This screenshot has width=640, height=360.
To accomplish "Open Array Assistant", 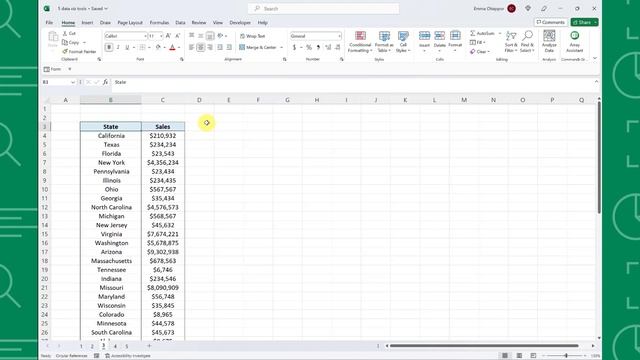I will pos(574,42).
